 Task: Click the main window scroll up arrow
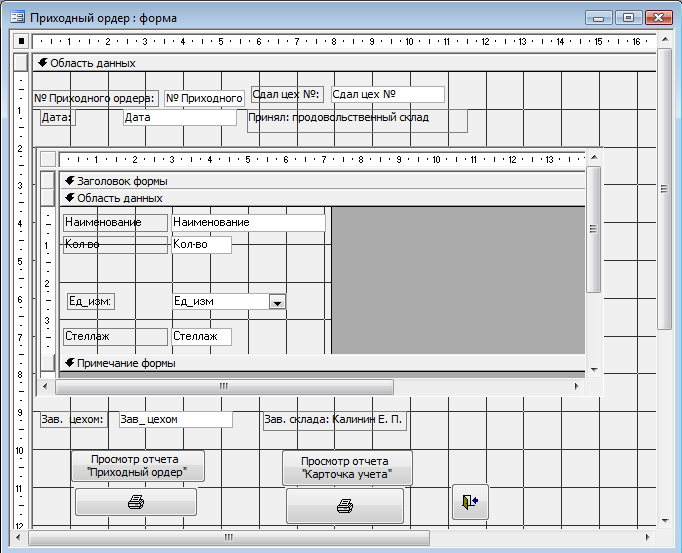(665, 40)
